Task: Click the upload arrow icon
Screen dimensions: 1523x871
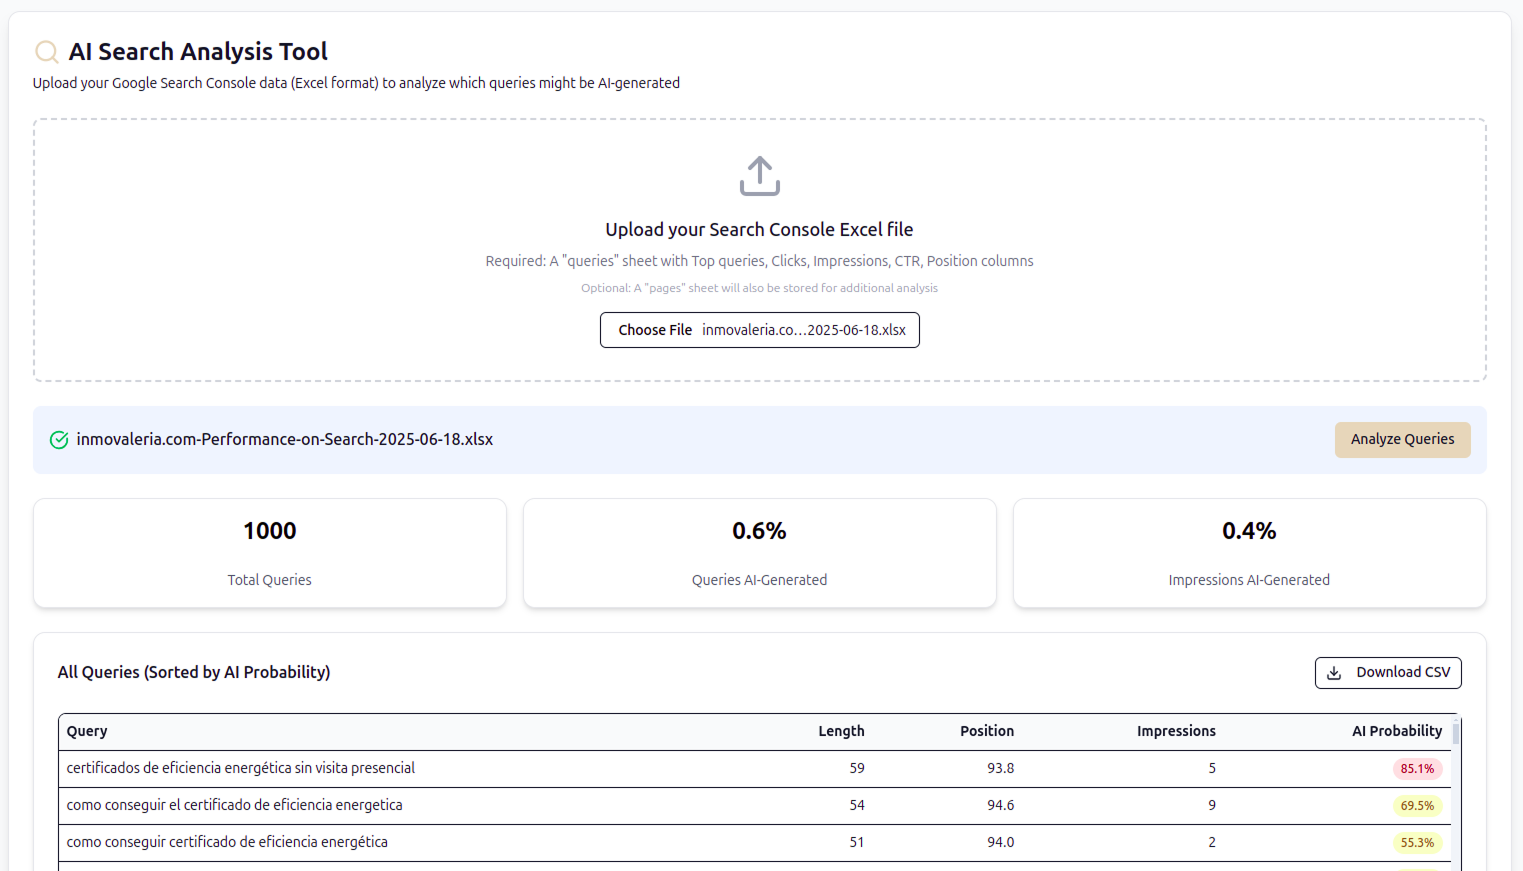Action: (760, 176)
